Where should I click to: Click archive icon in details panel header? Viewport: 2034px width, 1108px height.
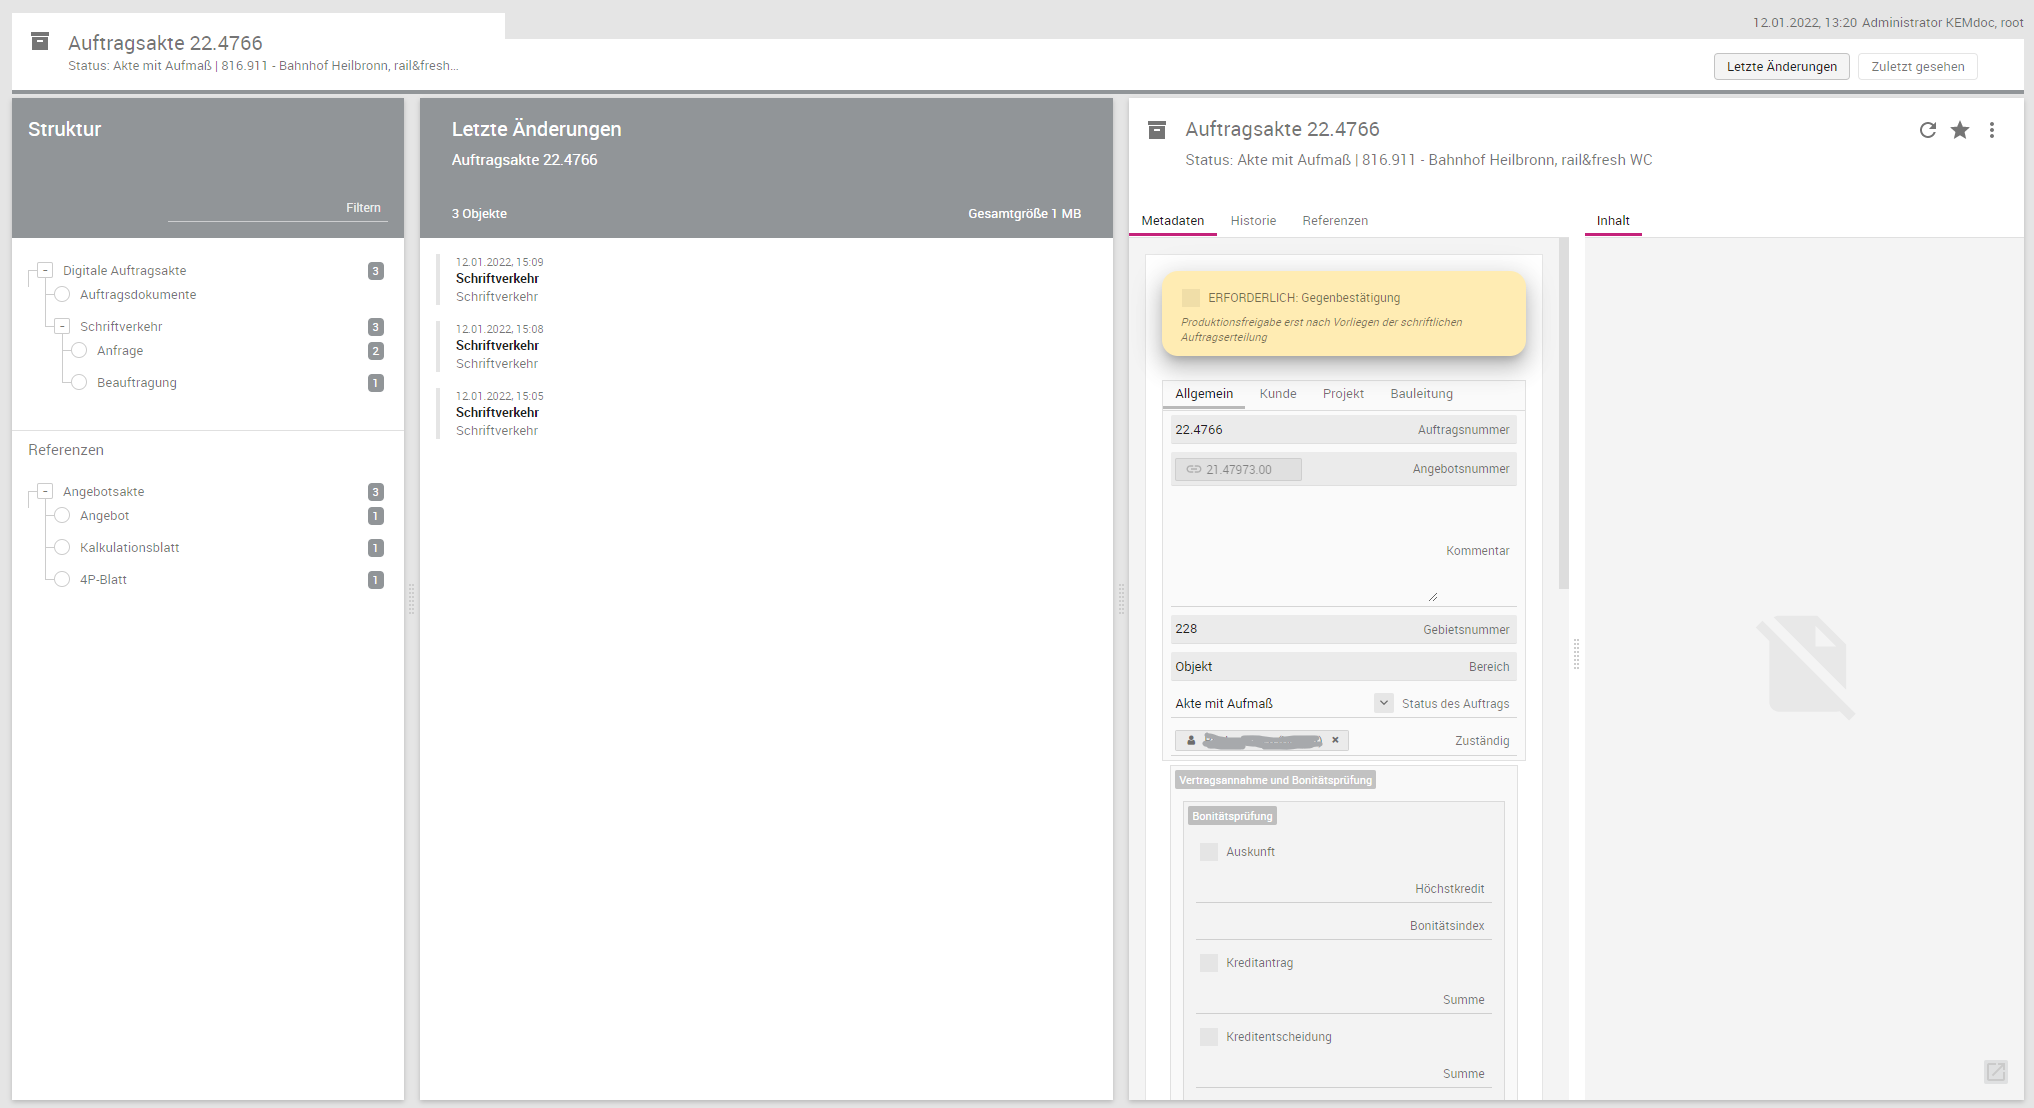click(1157, 130)
